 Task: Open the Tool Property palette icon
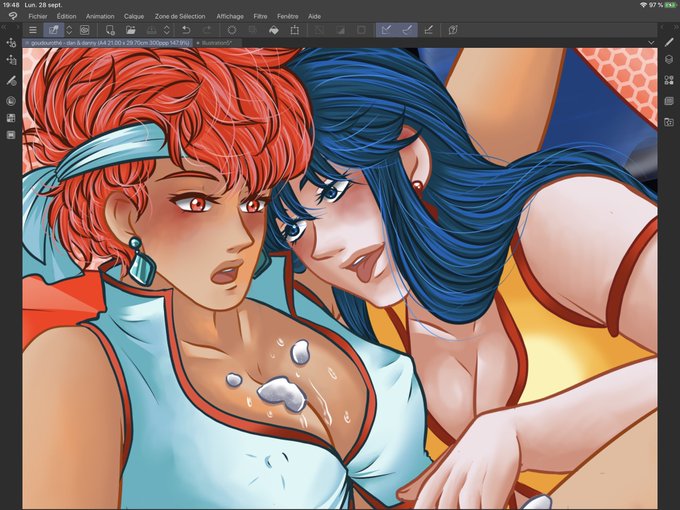click(11, 60)
